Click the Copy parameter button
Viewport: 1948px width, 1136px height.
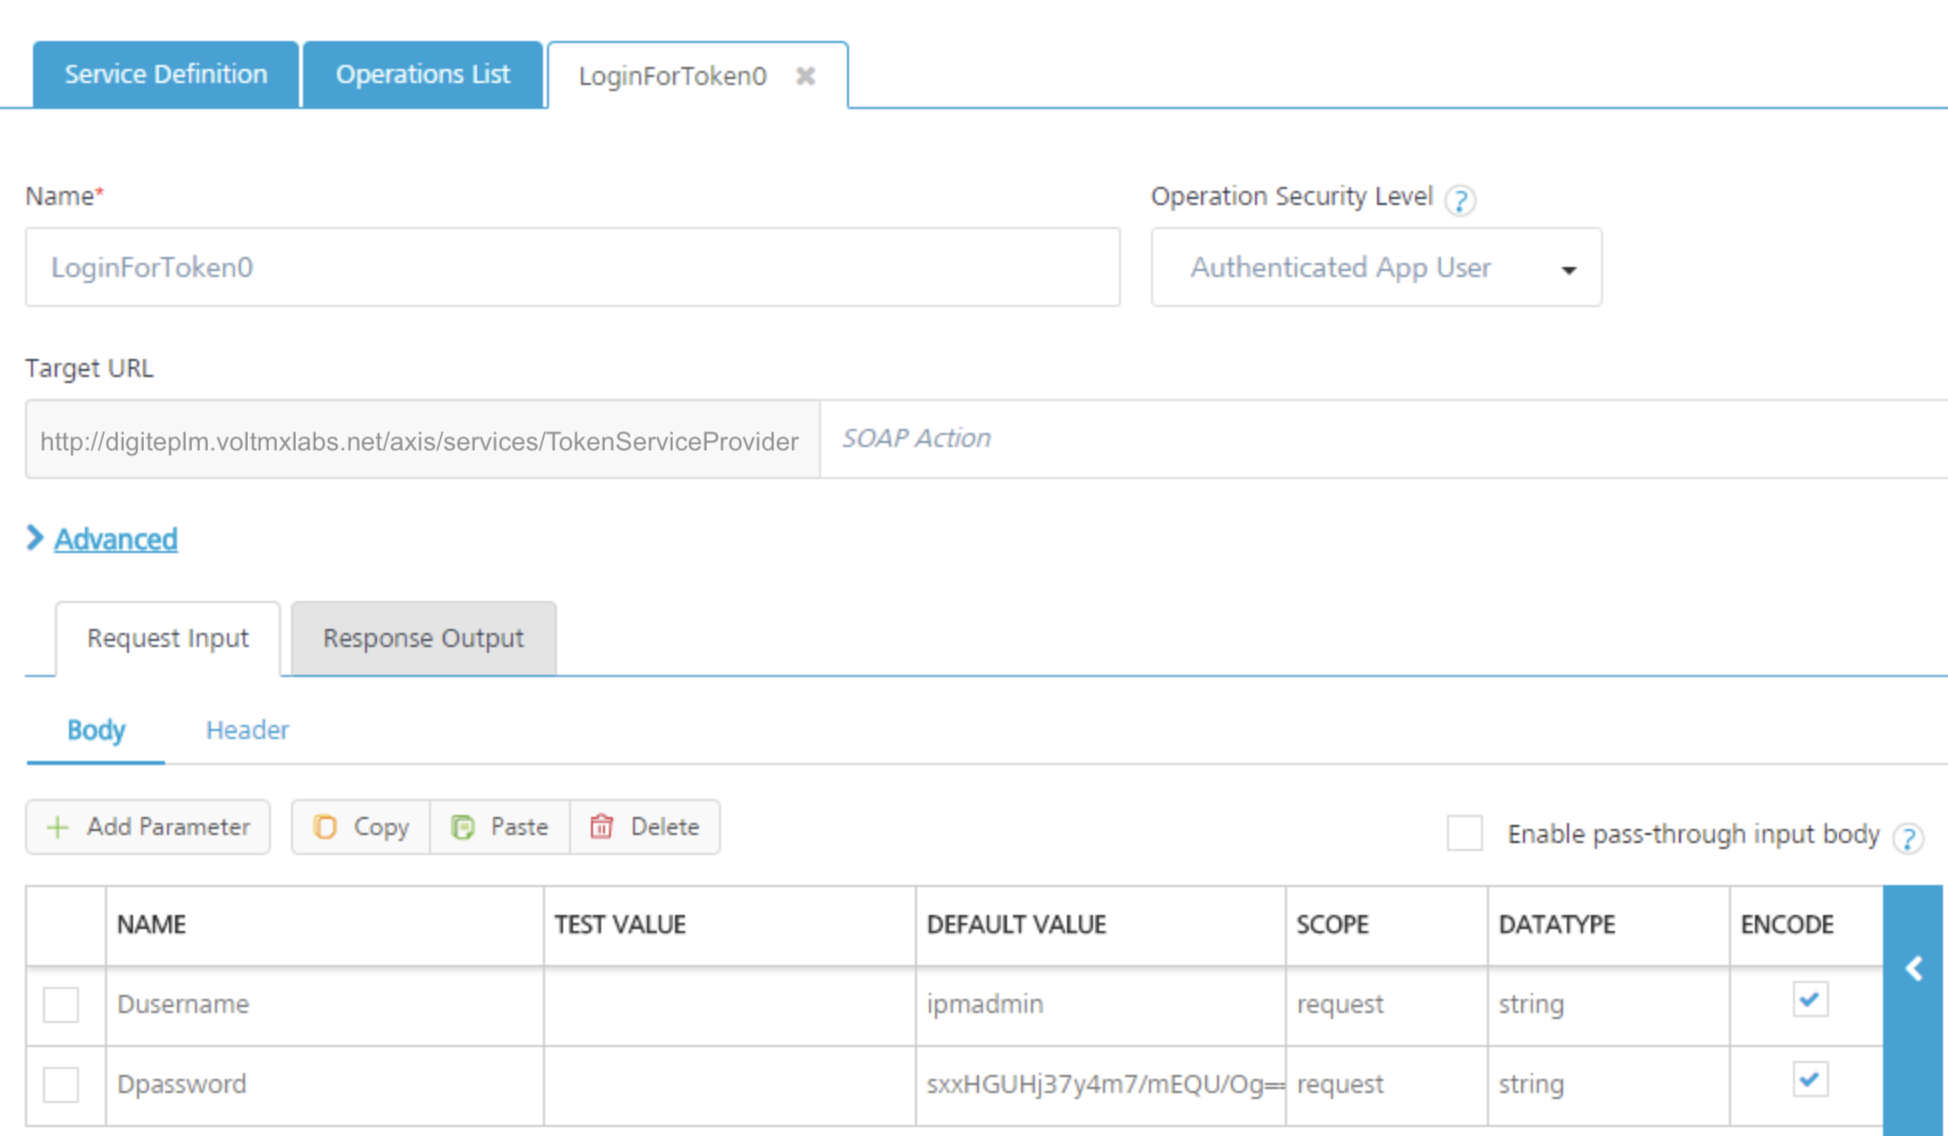pos(361,827)
